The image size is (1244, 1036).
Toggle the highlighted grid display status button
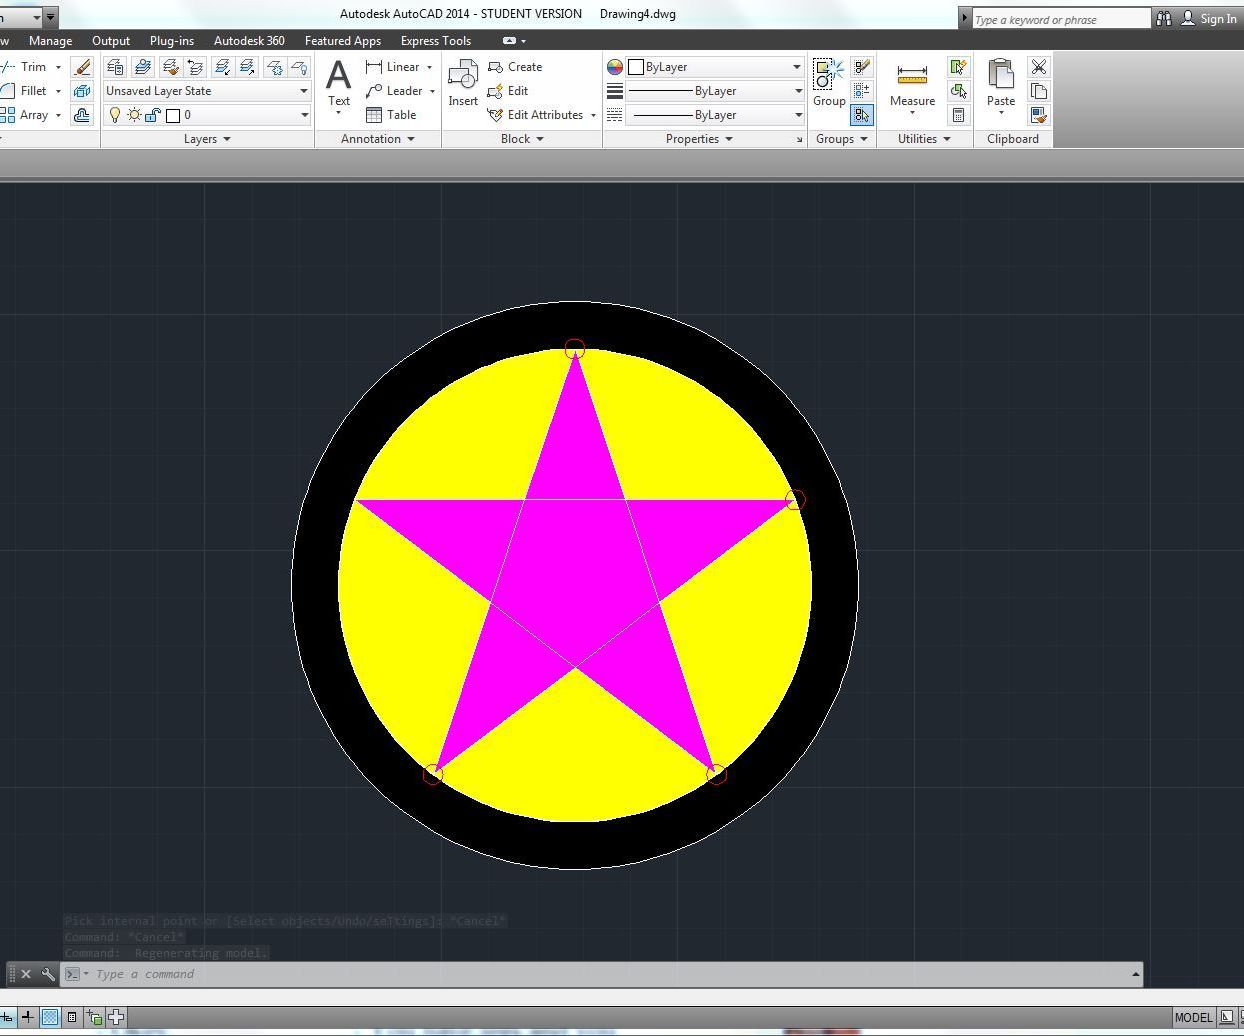click(x=49, y=1017)
